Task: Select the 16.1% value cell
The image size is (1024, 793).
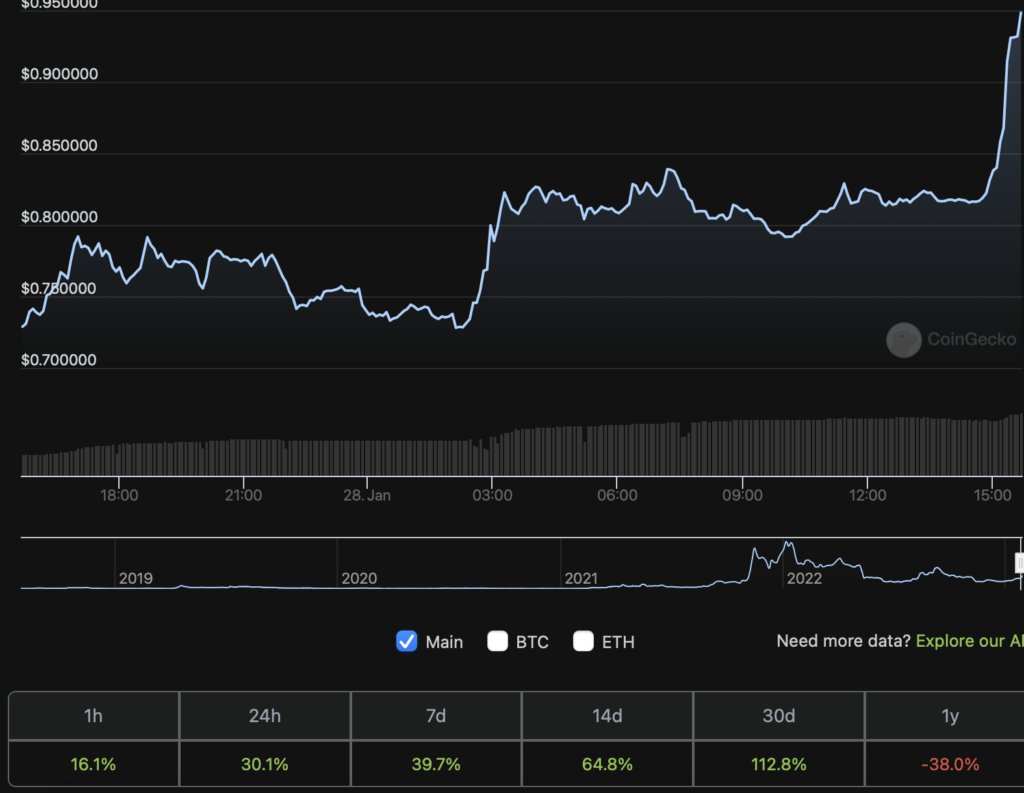Action: coord(93,764)
